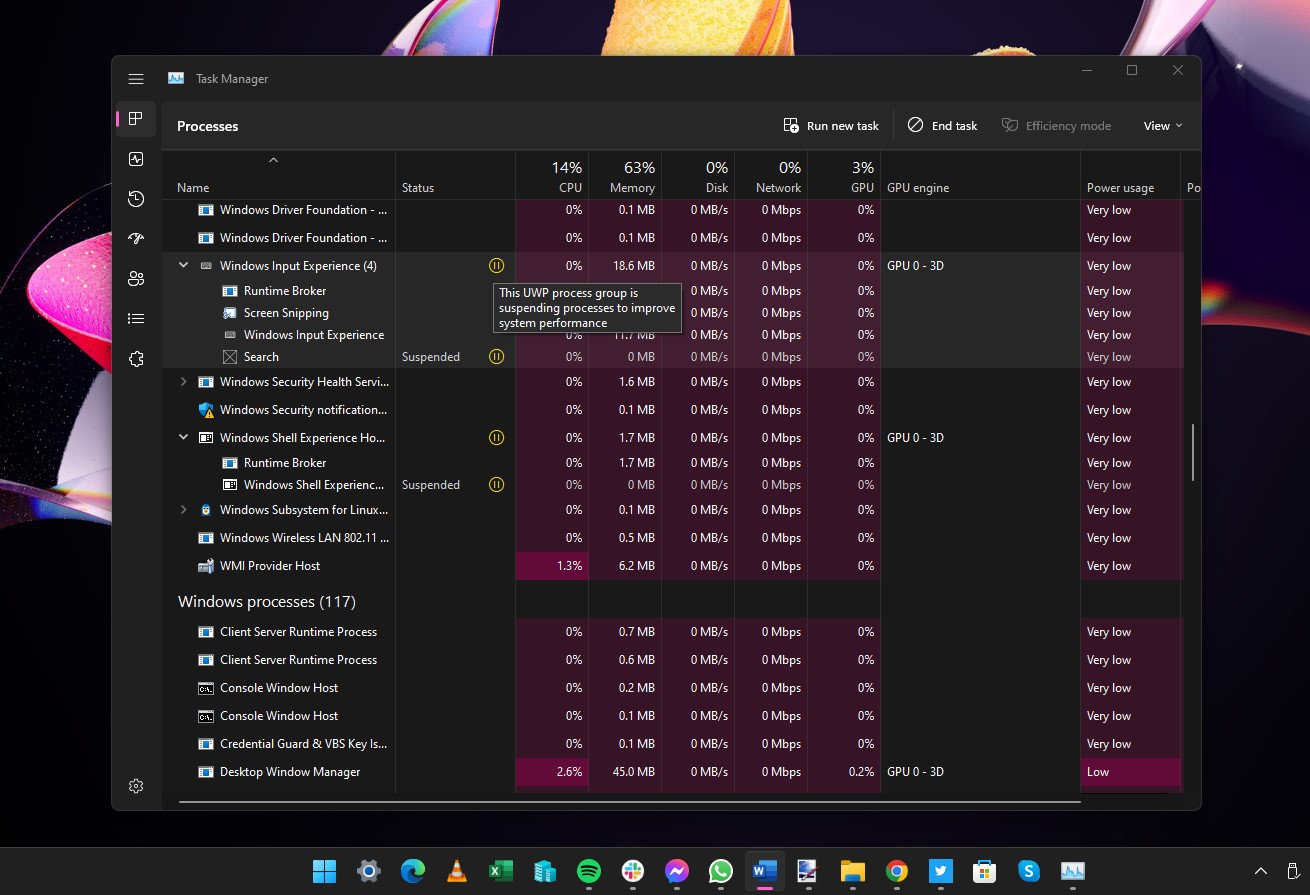Sort by the Power usage column
This screenshot has height=895, width=1310.
pyautogui.click(x=1130, y=175)
